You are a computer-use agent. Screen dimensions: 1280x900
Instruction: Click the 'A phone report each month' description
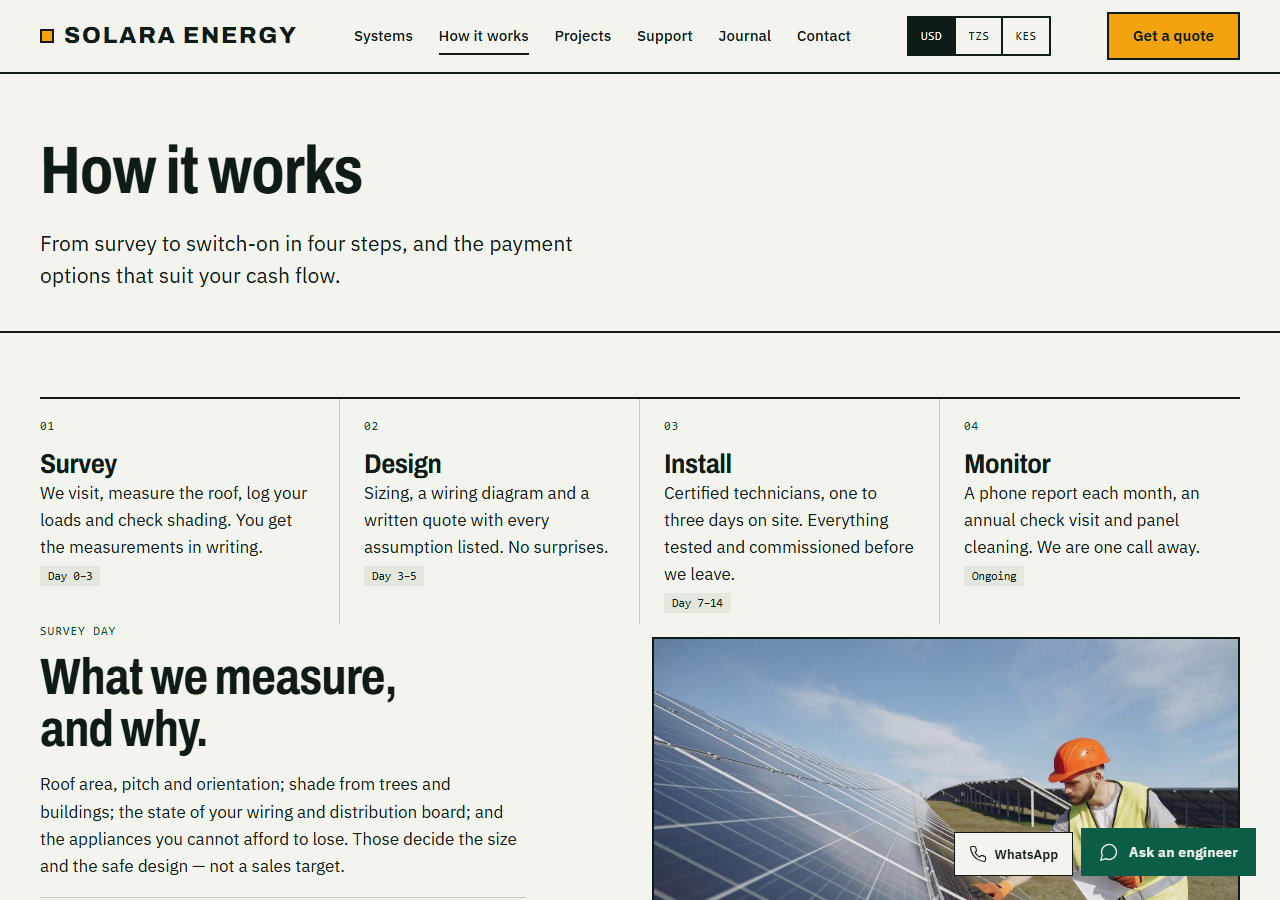coord(1082,520)
